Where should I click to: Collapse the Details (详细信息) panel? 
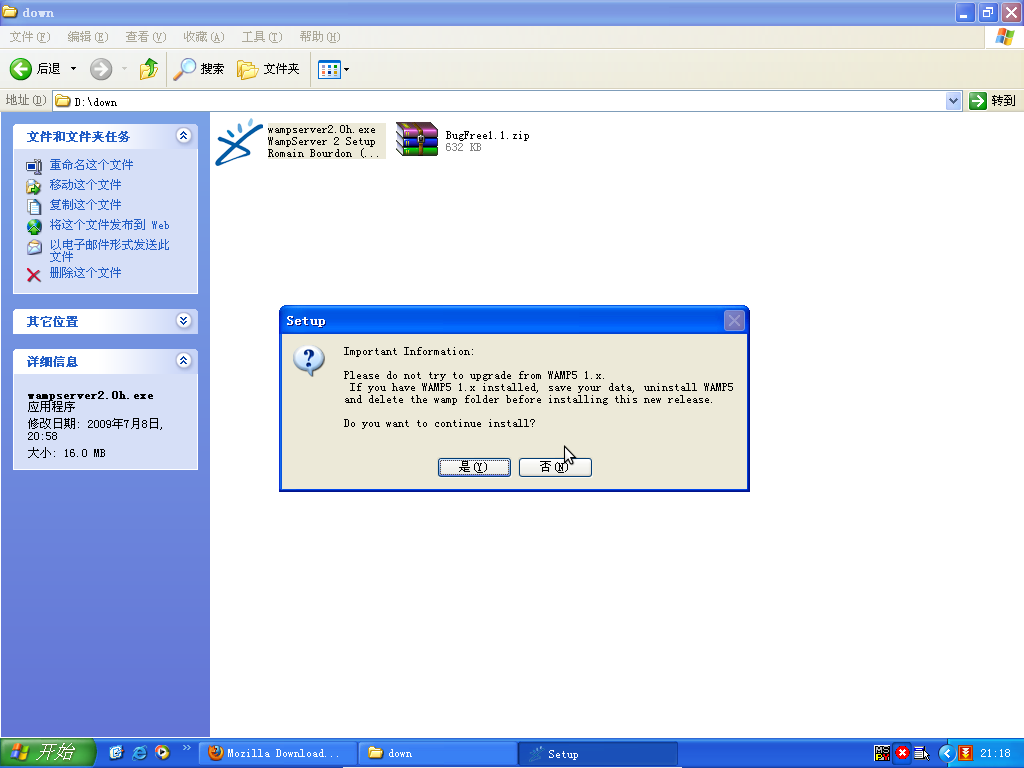(x=184, y=360)
